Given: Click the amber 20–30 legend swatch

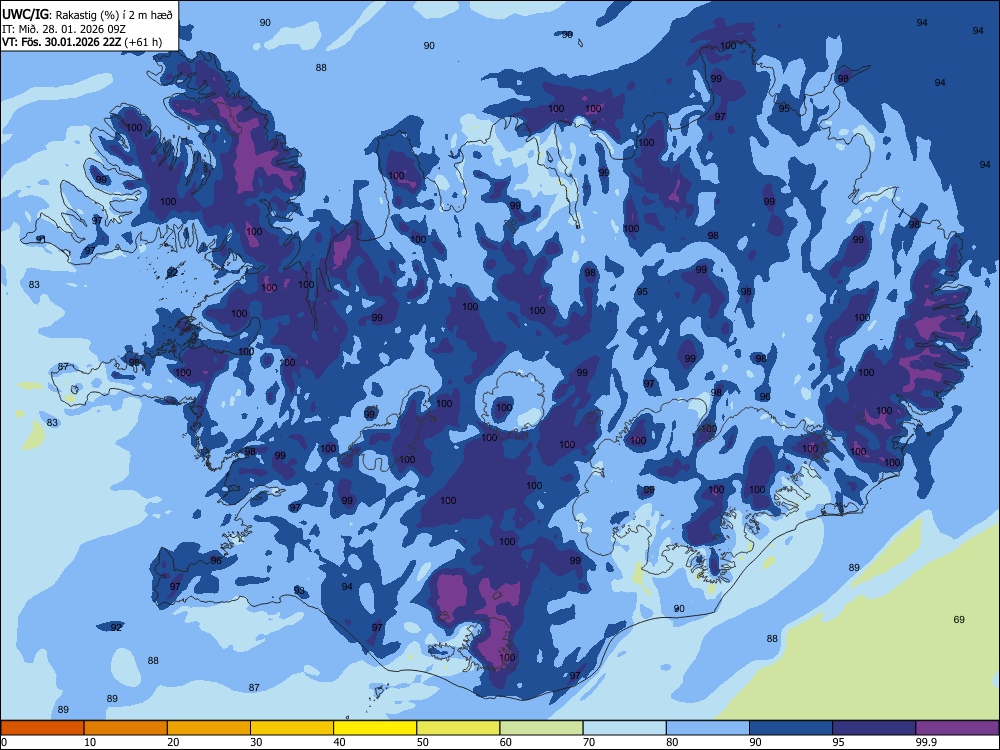Looking at the screenshot, I should click(x=209, y=728).
